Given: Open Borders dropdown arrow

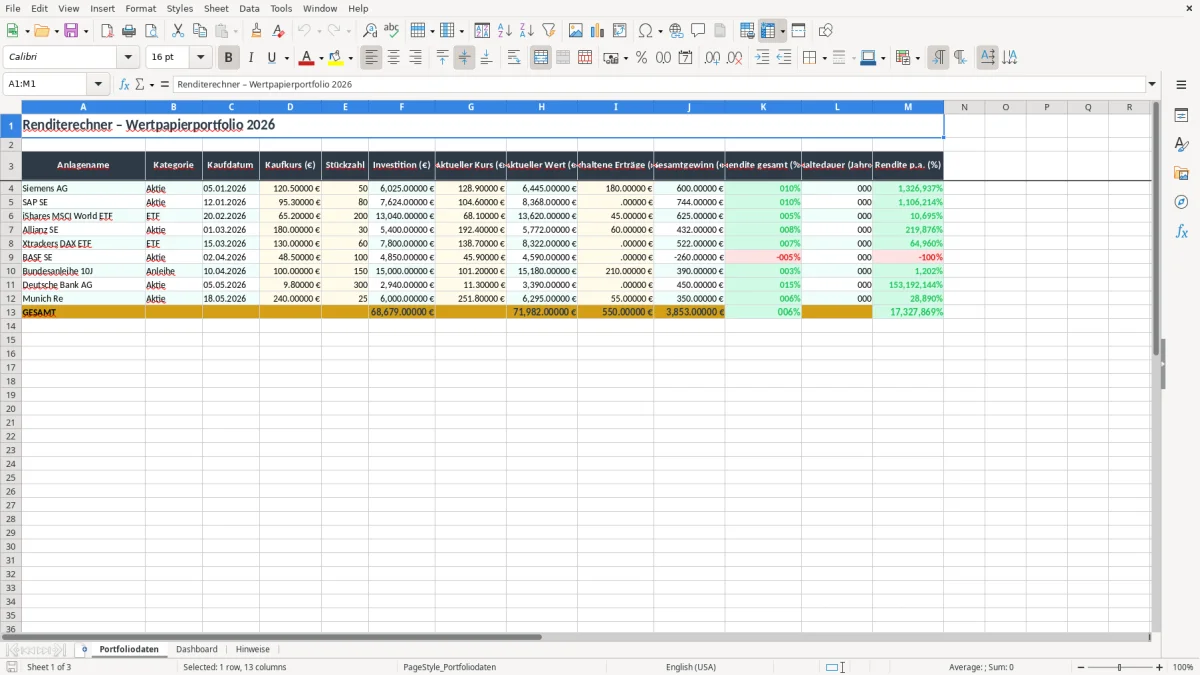Looking at the screenshot, I should pos(823,58).
